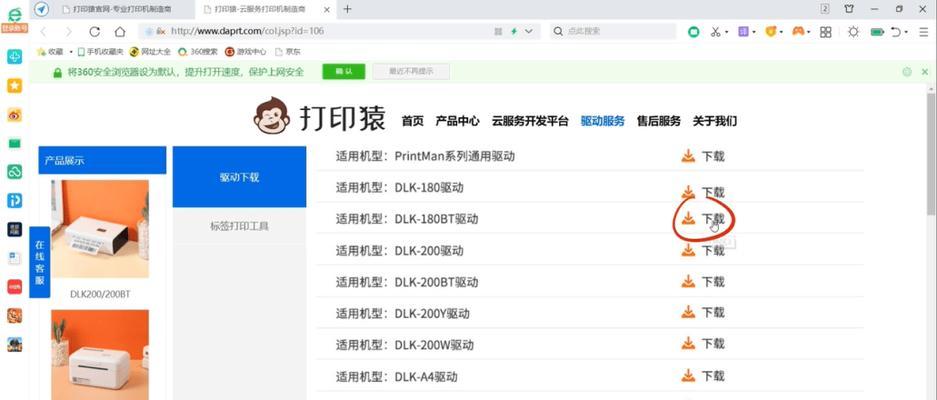Select the 标签打印工具 side tab
937x400 pixels.
click(x=239, y=226)
